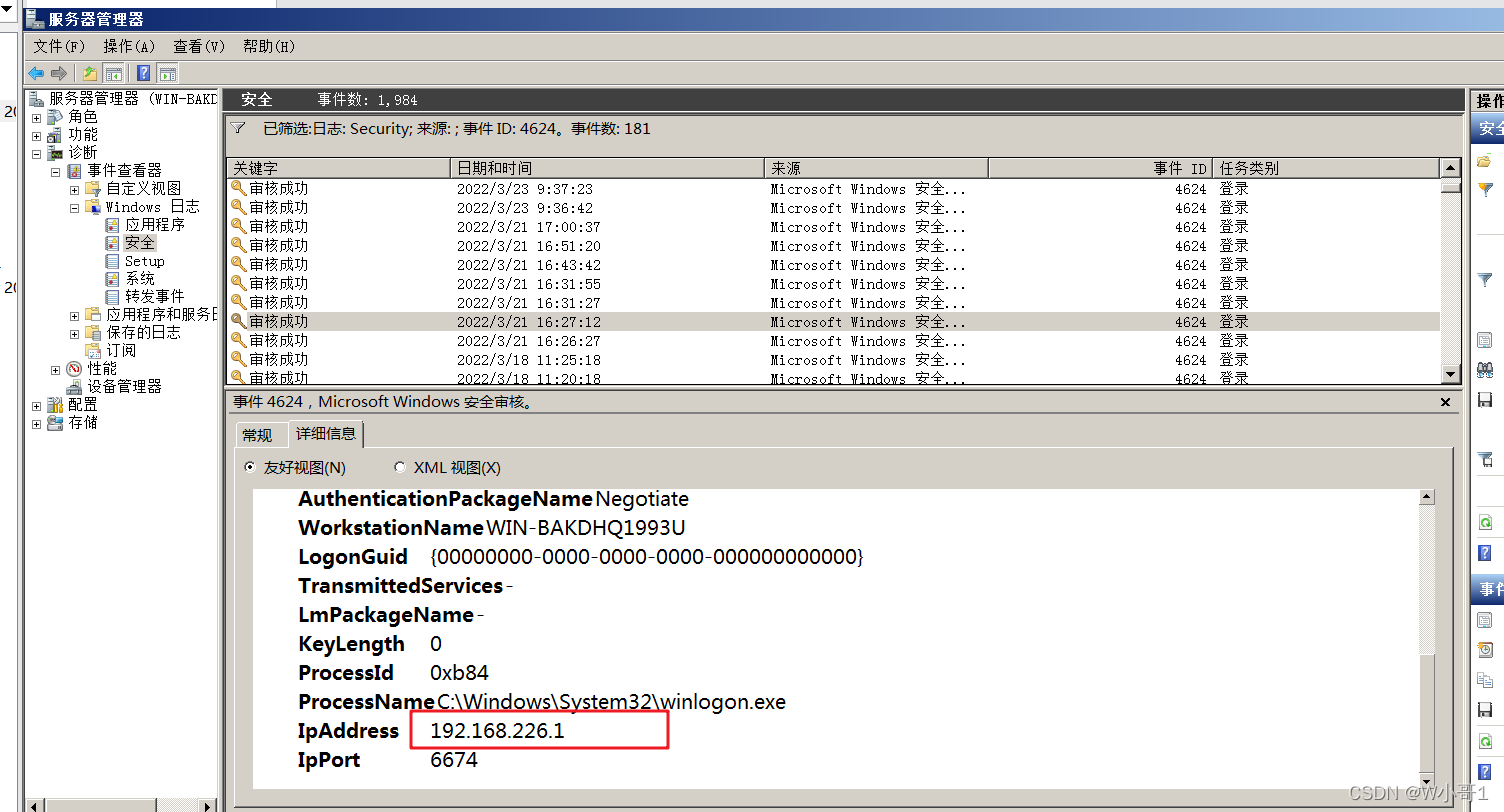The image size is (1504, 812).
Task: Expand the 存储 tree node
Action: click(37, 423)
